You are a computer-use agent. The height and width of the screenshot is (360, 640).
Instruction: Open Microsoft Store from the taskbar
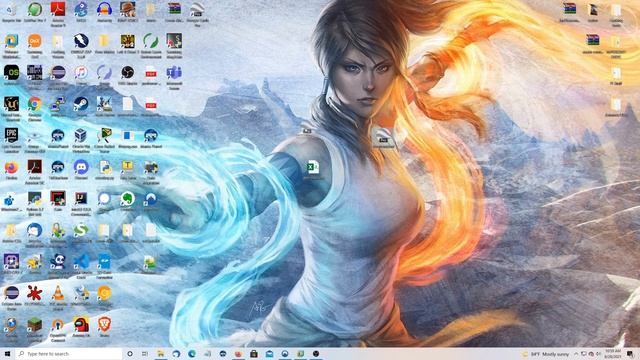click(253, 353)
